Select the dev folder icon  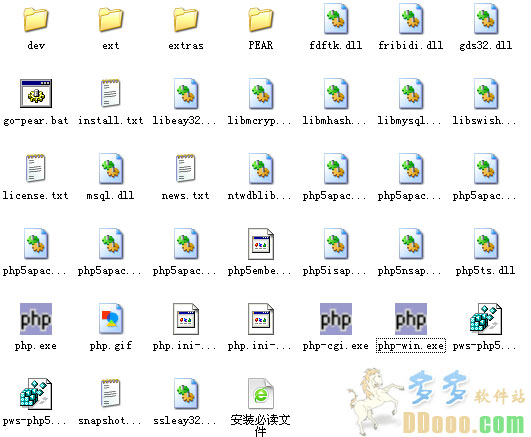(x=36, y=20)
